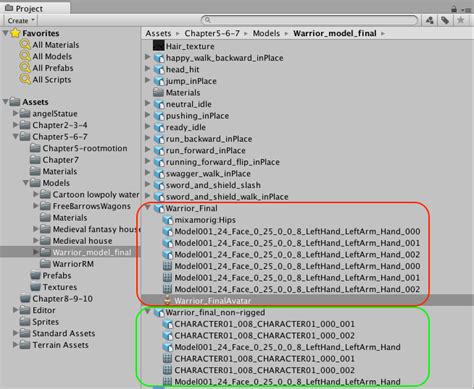Click Assets in the breadcrumb path
Image resolution: width=474 pixels, height=389 pixels.
(x=158, y=33)
